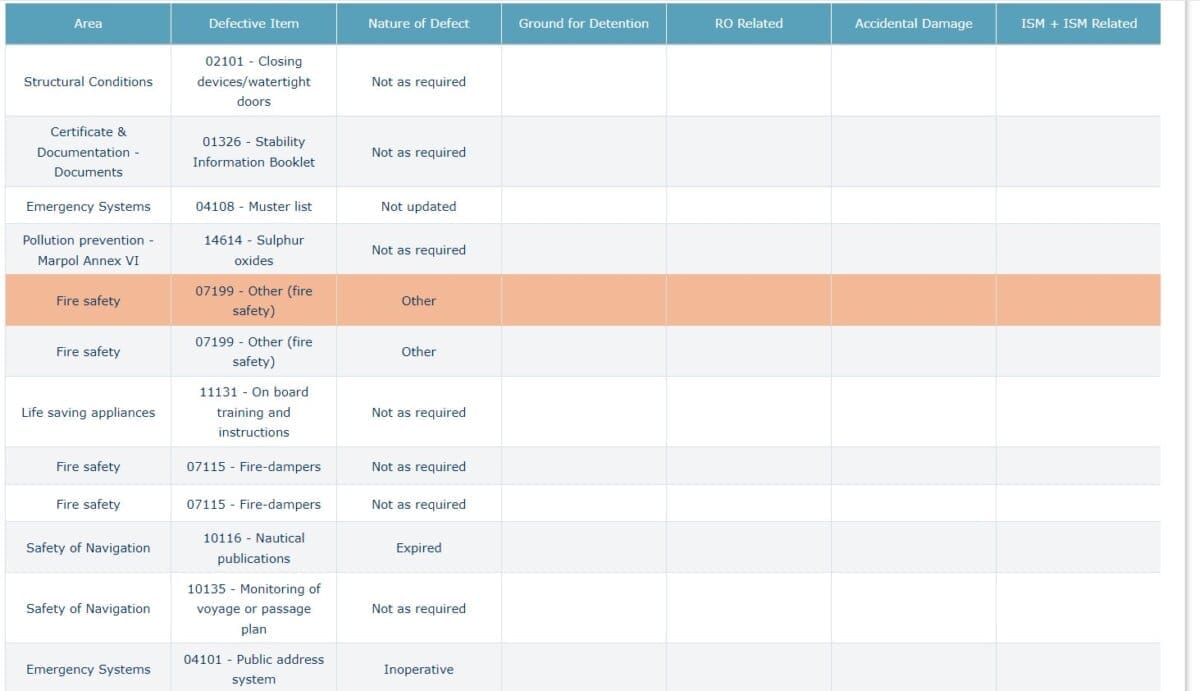Screen dimensions: 1200x691
Task: Select the Ground for Detention header
Action: (583, 23)
